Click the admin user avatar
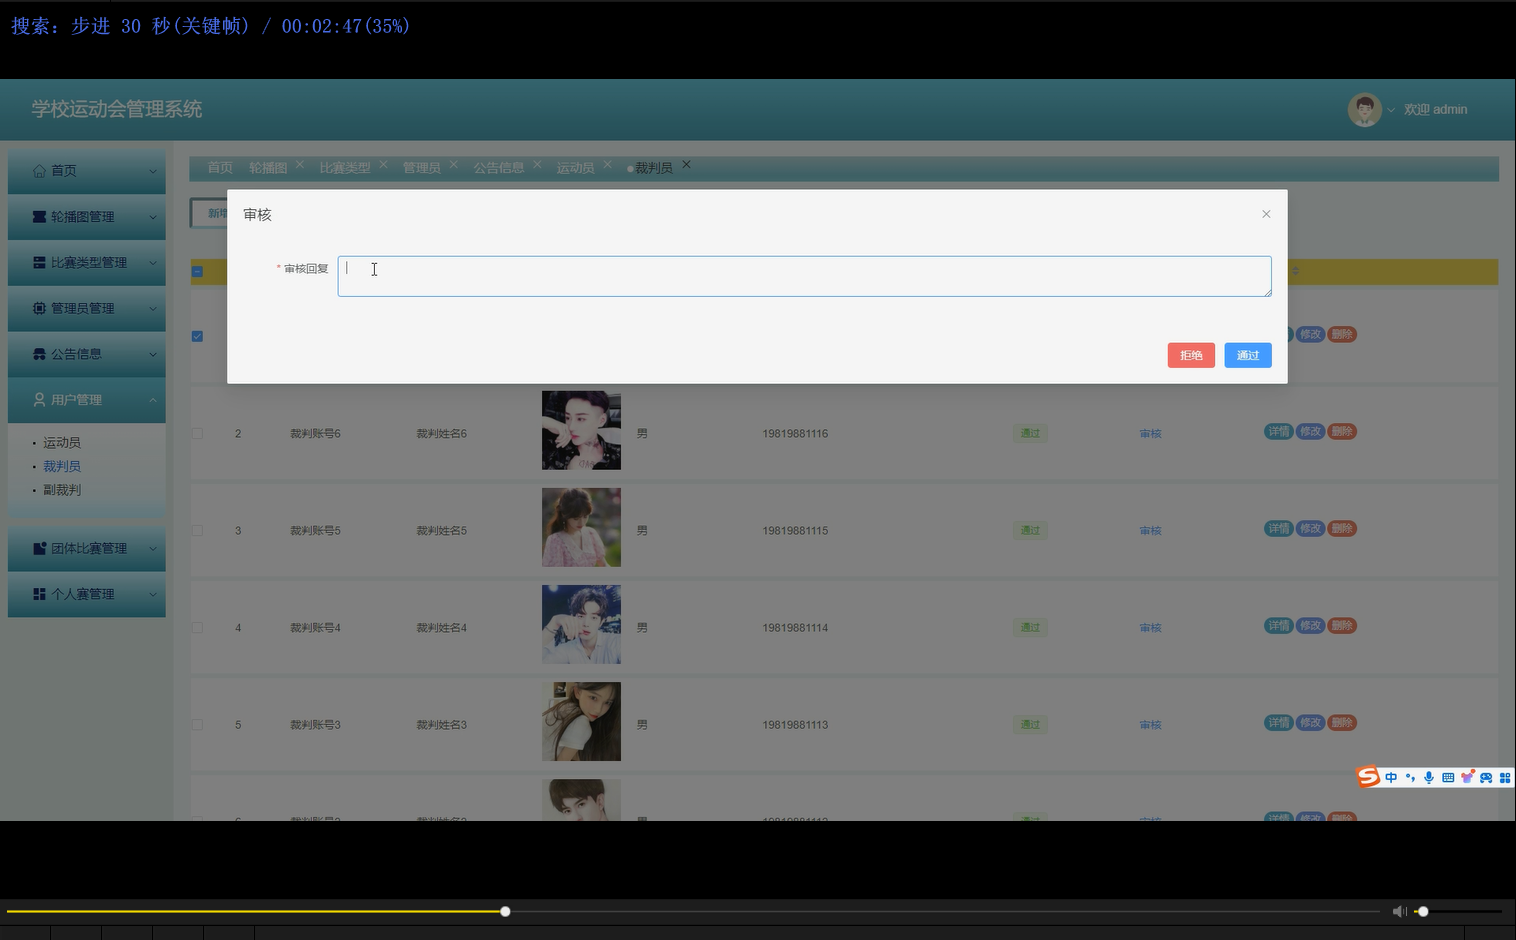1516x940 pixels. pyautogui.click(x=1364, y=110)
